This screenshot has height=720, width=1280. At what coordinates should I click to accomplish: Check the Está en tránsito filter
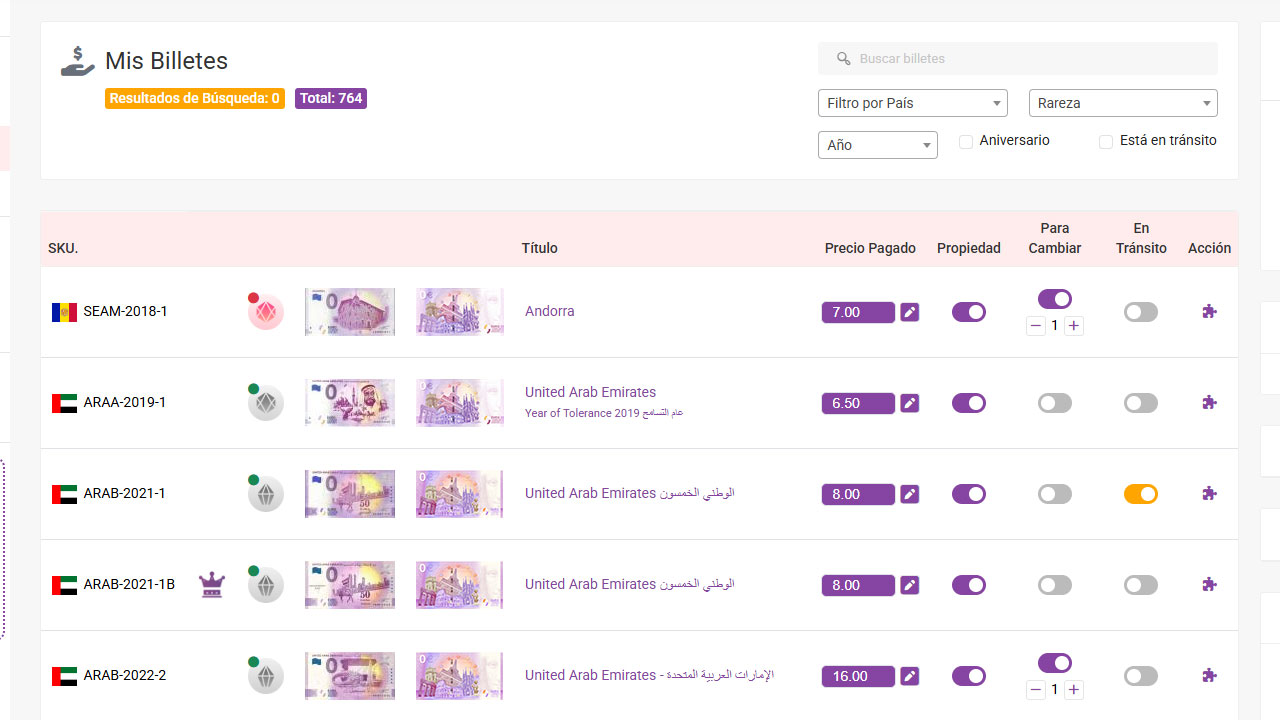click(1106, 142)
